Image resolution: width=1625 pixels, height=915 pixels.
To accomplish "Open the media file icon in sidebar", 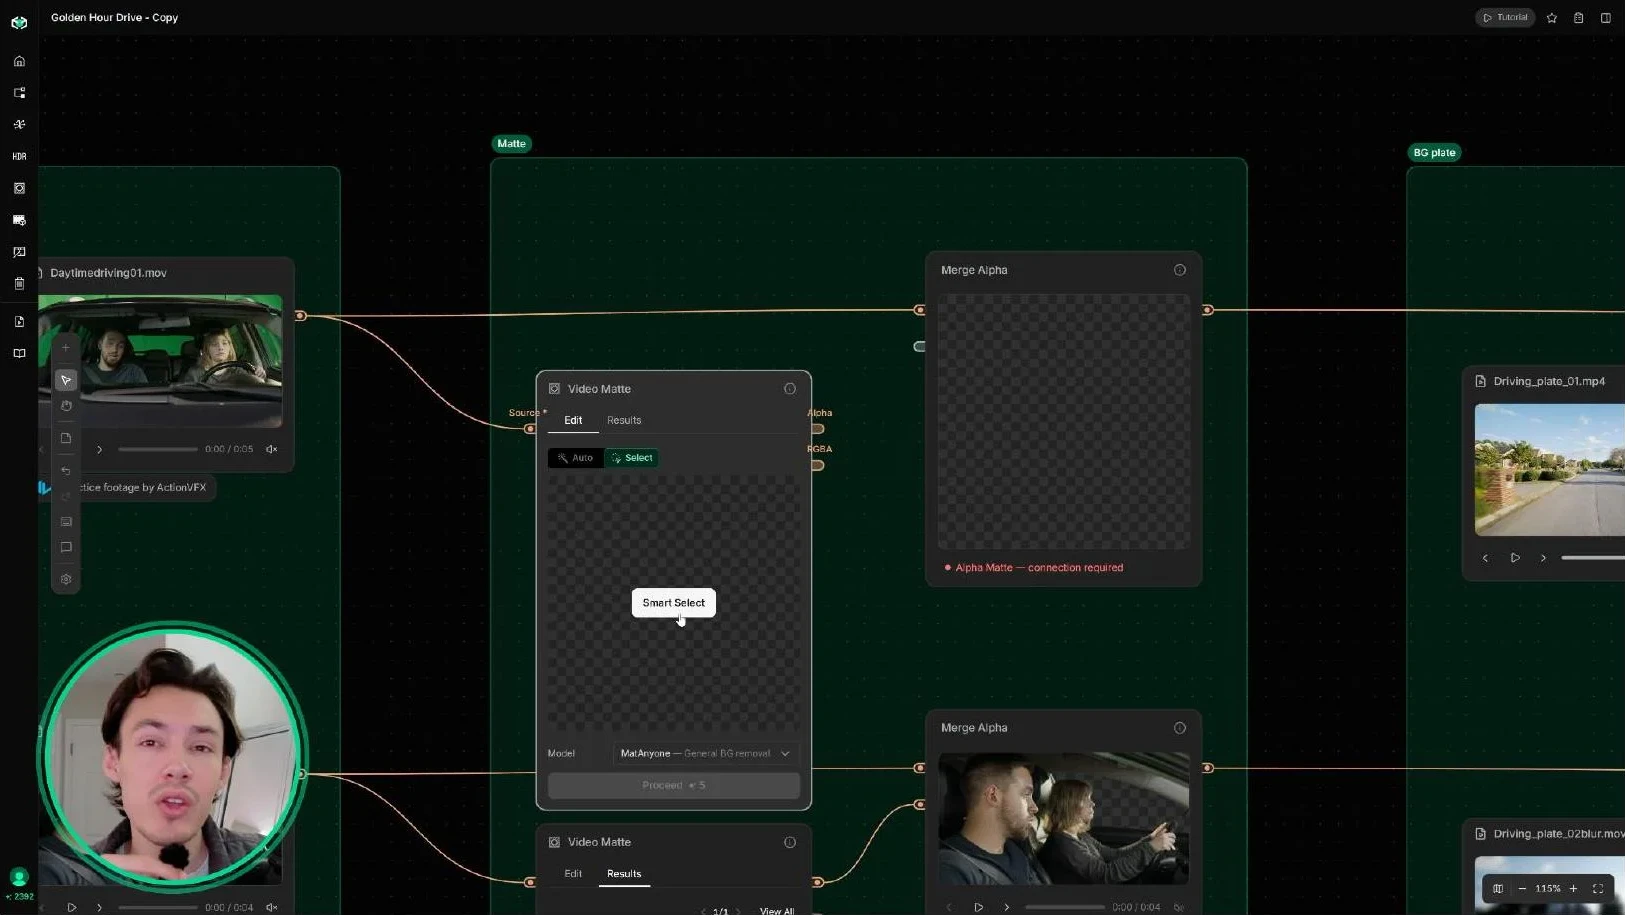I will [x=19, y=322].
